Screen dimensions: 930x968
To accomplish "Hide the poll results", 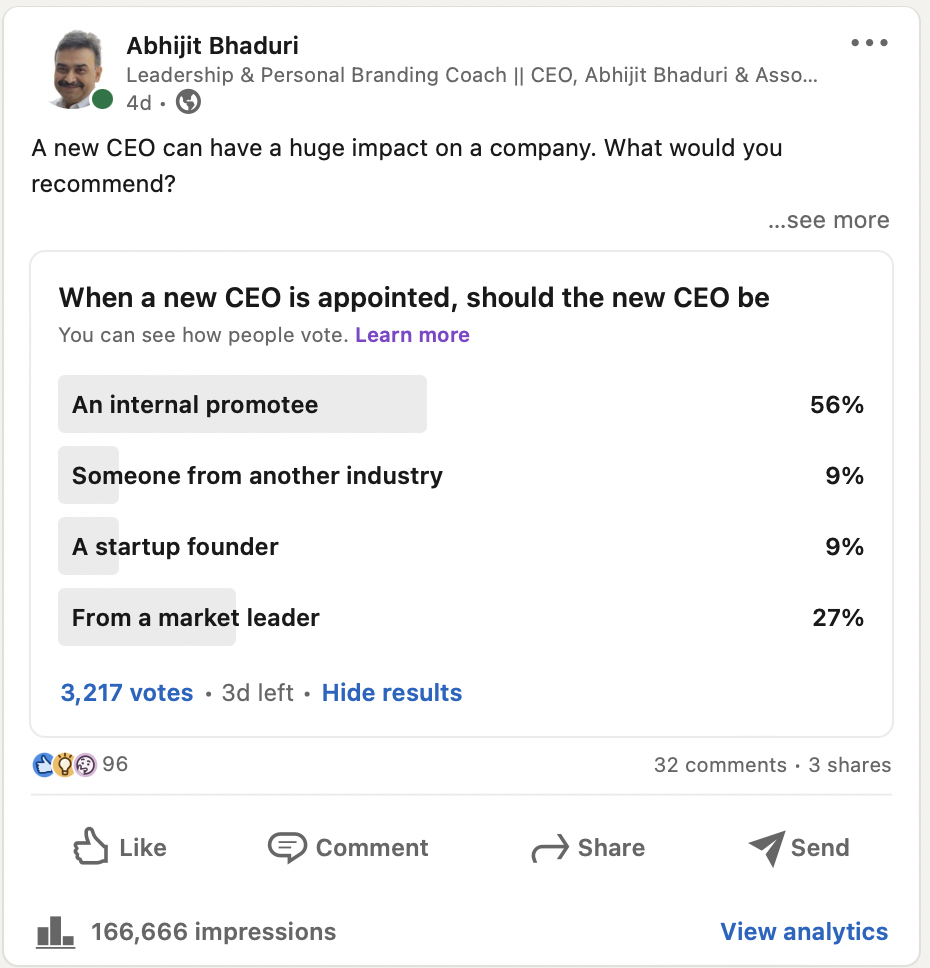I will click(x=392, y=693).
